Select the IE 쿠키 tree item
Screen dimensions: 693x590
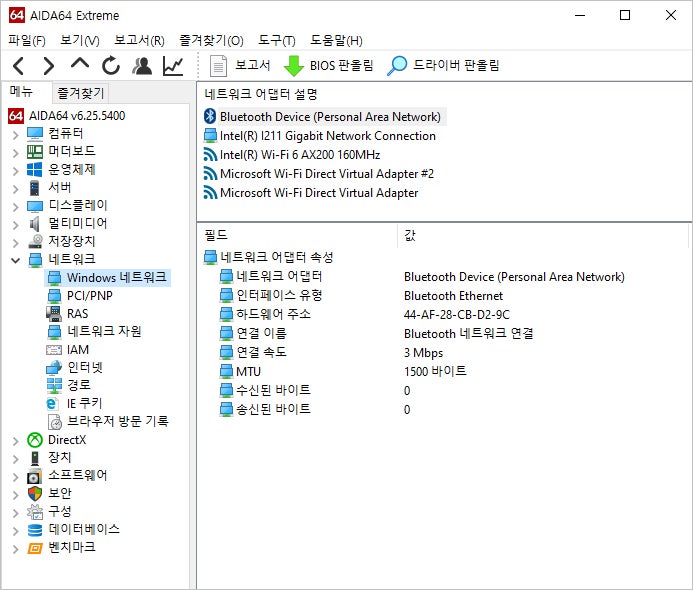point(74,403)
